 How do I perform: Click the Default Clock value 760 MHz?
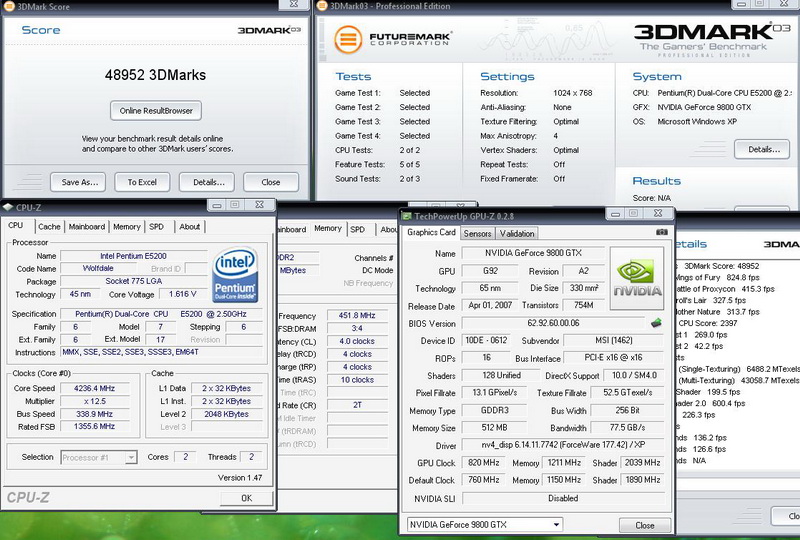point(484,480)
